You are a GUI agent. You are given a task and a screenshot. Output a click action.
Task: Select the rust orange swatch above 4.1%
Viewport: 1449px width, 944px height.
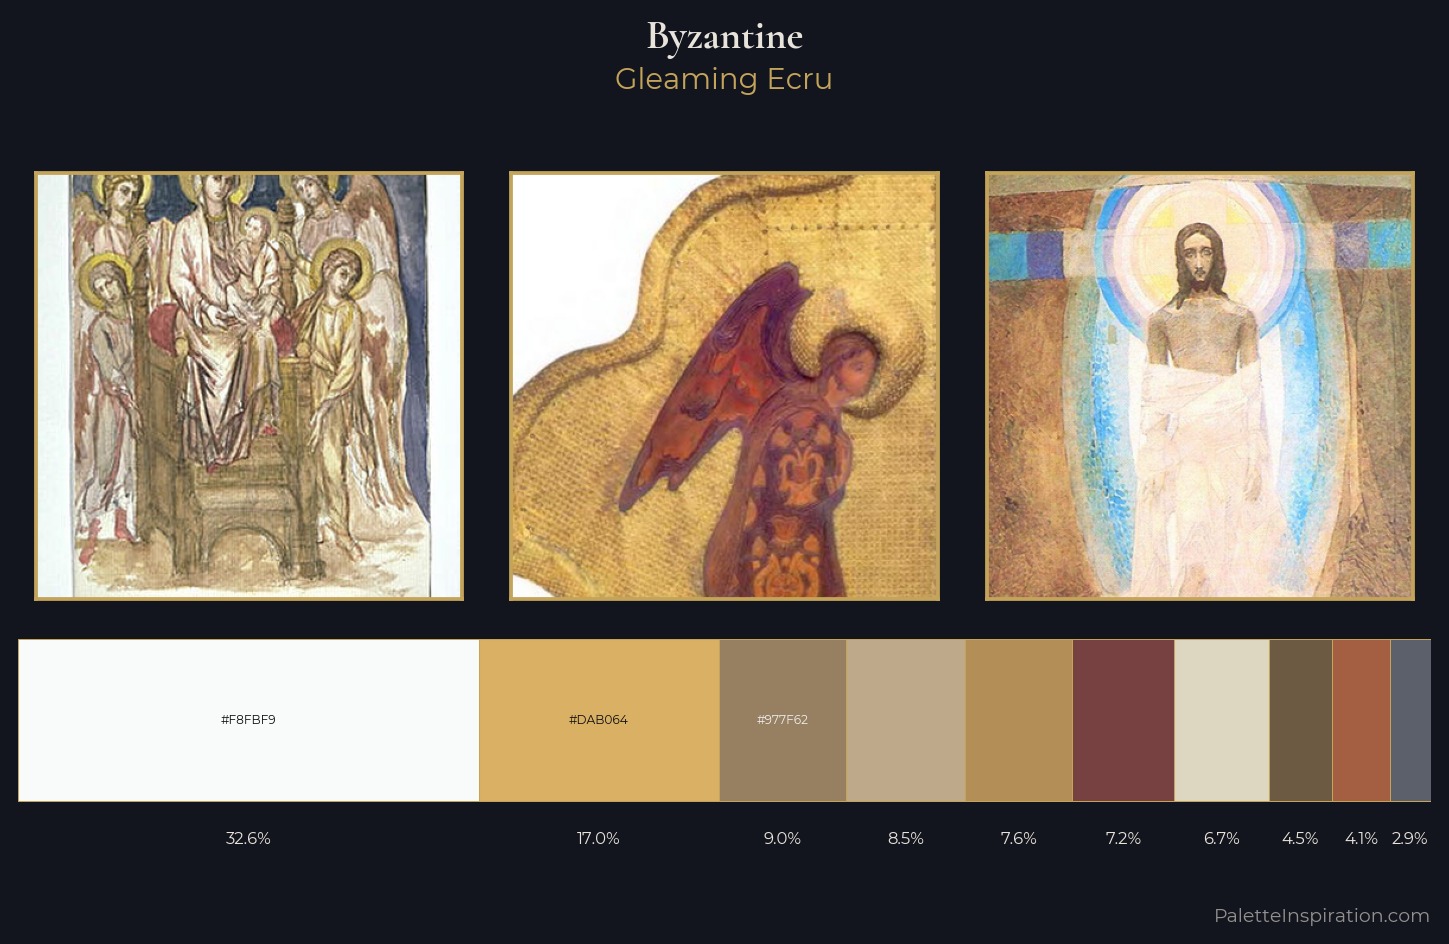pos(1362,720)
